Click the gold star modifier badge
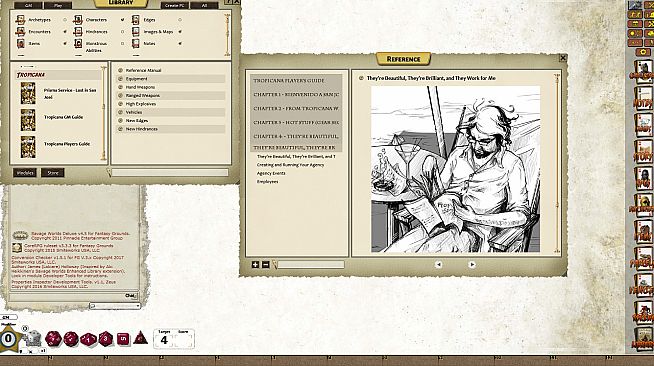This screenshot has height=366, width=654. click(9, 338)
